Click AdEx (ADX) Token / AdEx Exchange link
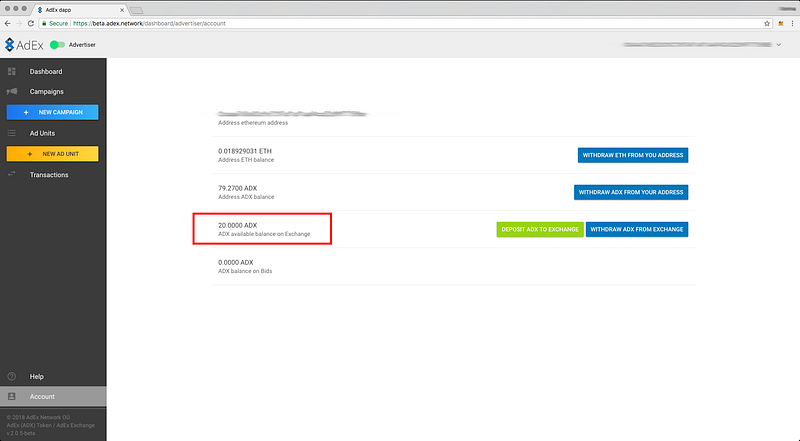This screenshot has height=441, width=800. 51,425
